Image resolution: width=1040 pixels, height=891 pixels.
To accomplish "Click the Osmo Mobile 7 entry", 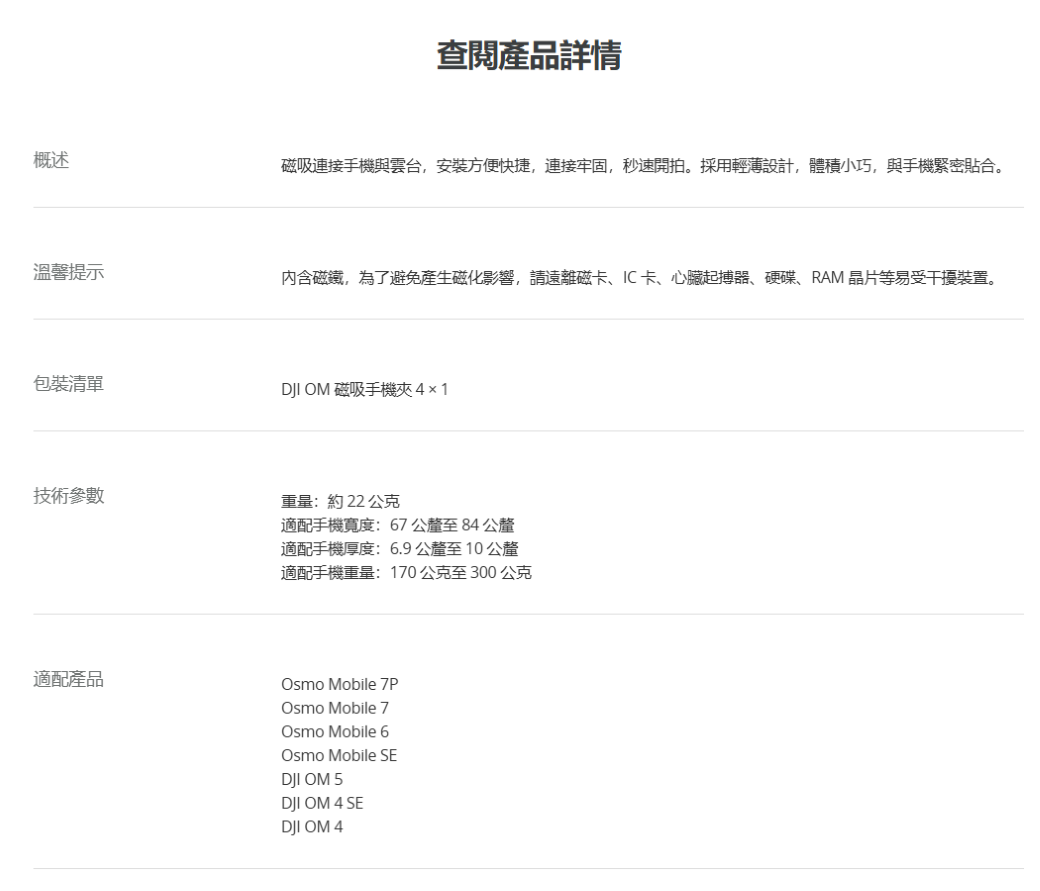I will coord(335,708).
